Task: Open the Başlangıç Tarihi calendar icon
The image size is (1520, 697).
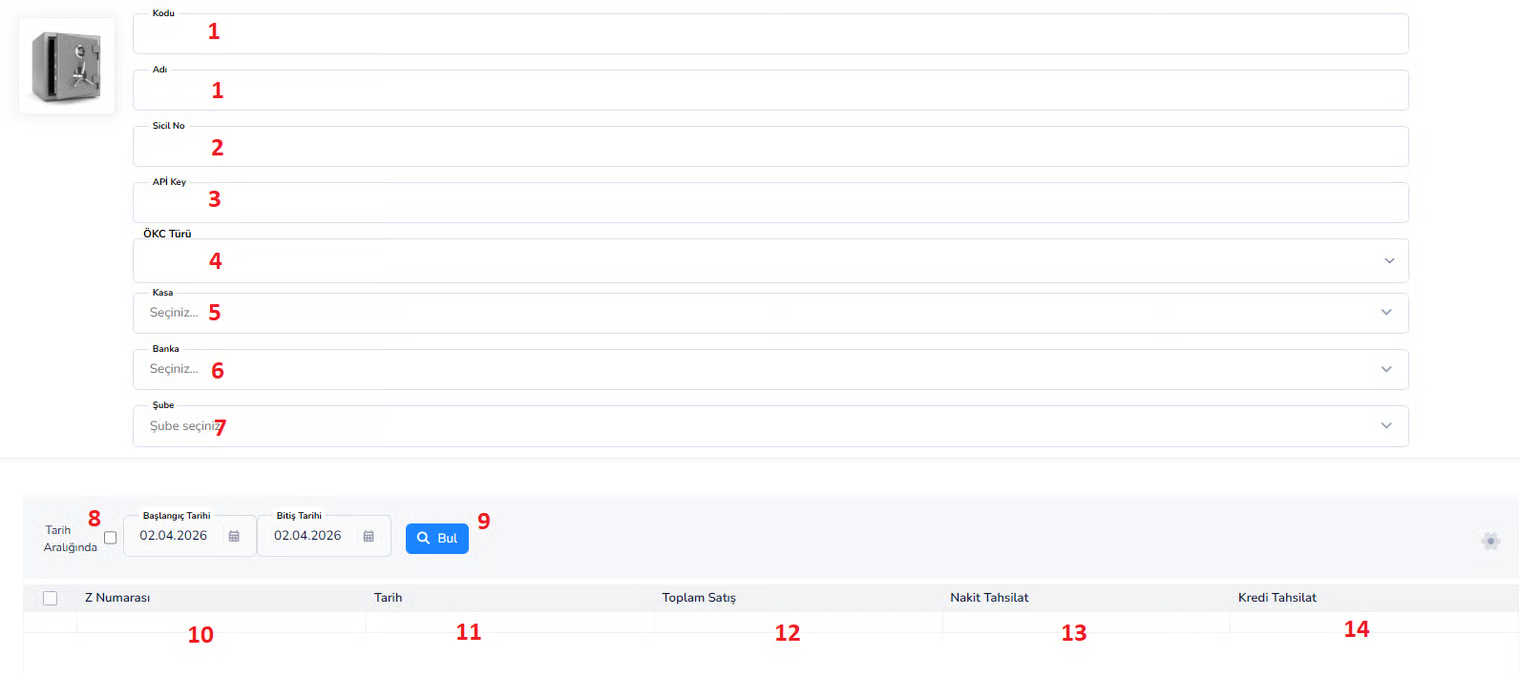Action: tap(234, 536)
